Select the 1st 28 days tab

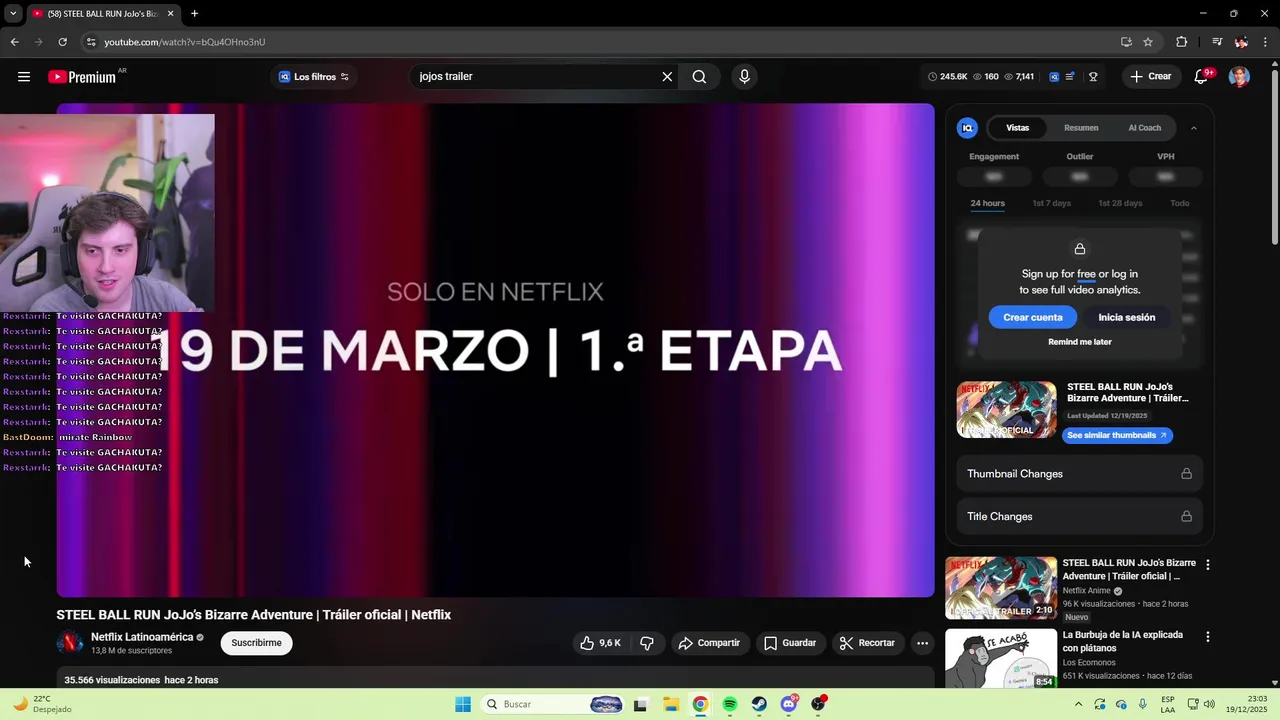(1120, 203)
